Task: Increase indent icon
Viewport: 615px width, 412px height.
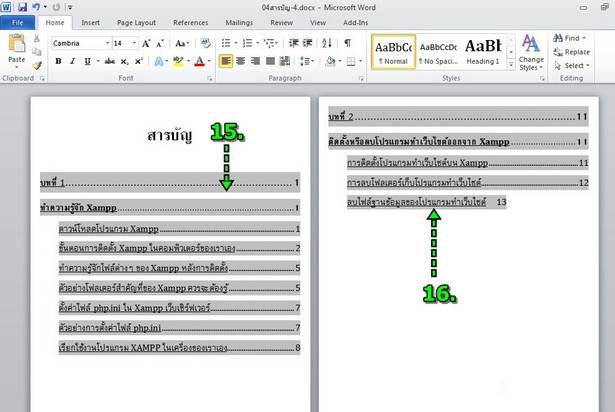Action: [x=308, y=43]
